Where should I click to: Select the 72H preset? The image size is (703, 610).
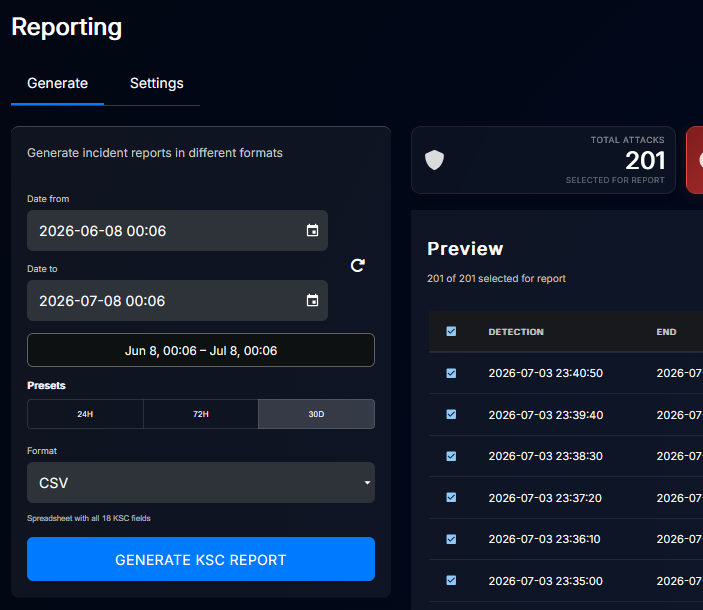201,414
